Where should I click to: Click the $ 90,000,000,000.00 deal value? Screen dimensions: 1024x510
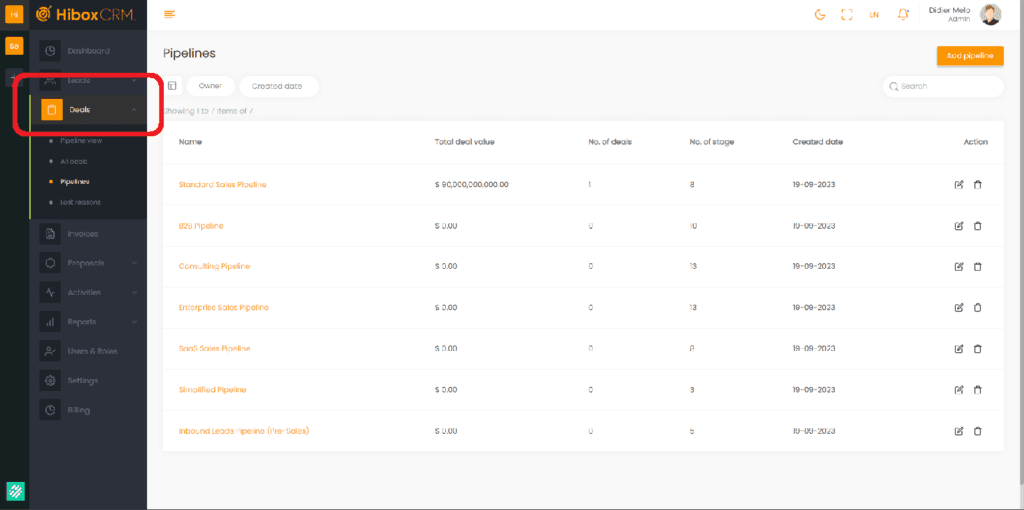pos(472,185)
